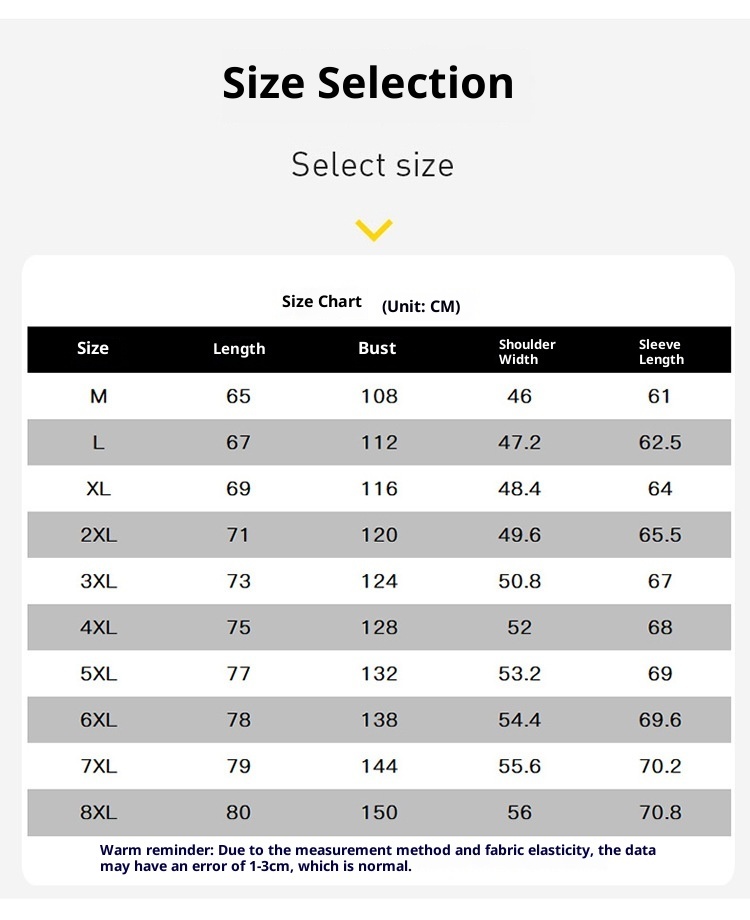Select the 'Bust' column header

click(377, 349)
